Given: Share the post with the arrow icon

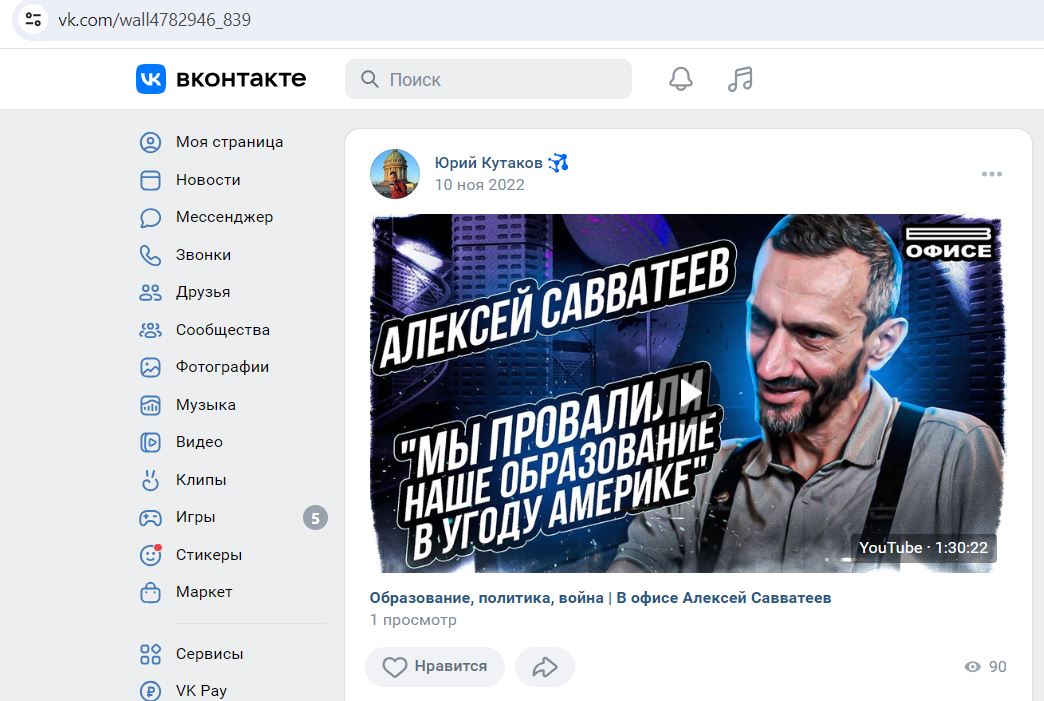Looking at the screenshot, I should (x=545, y=666).
